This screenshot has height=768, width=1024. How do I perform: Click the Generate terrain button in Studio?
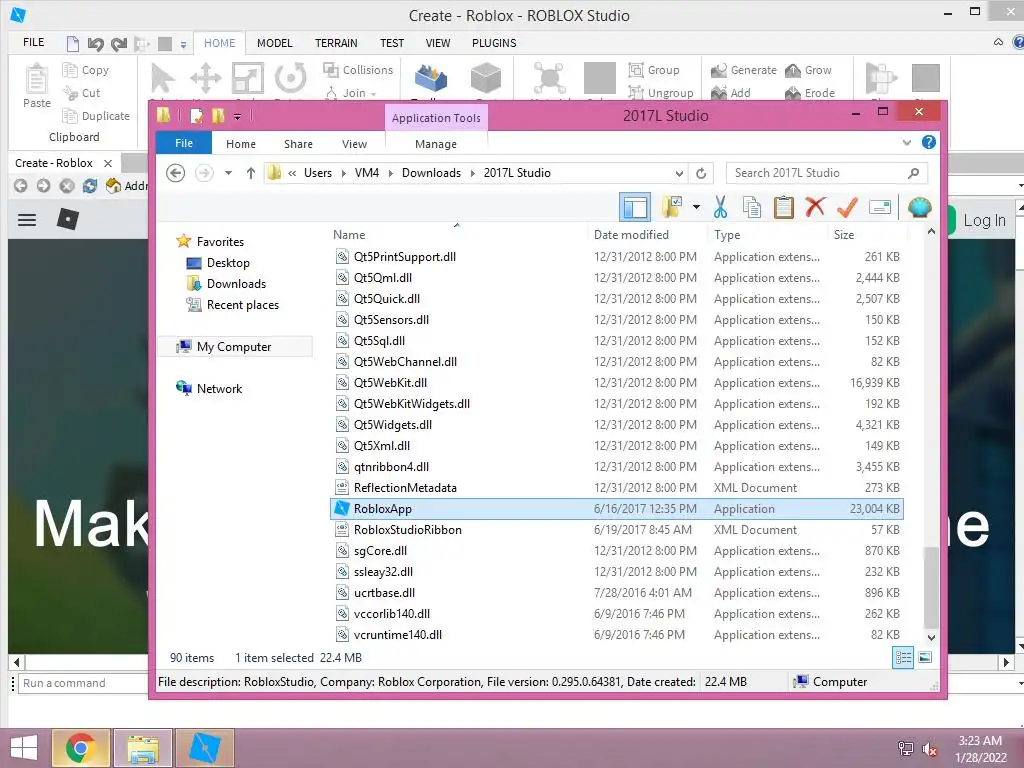coord(744,70)
